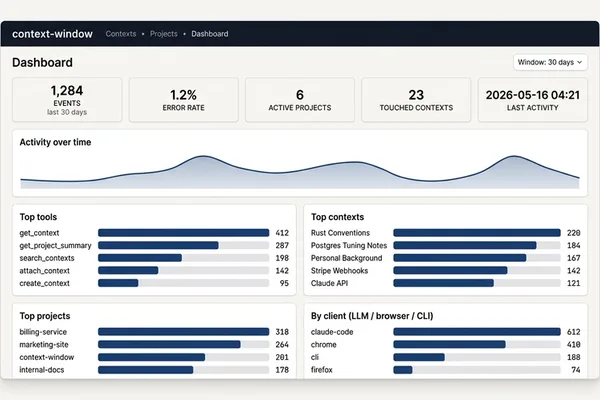Click the claude-code client label
This screenshot has width=600, height=400.
click(332, 332)
